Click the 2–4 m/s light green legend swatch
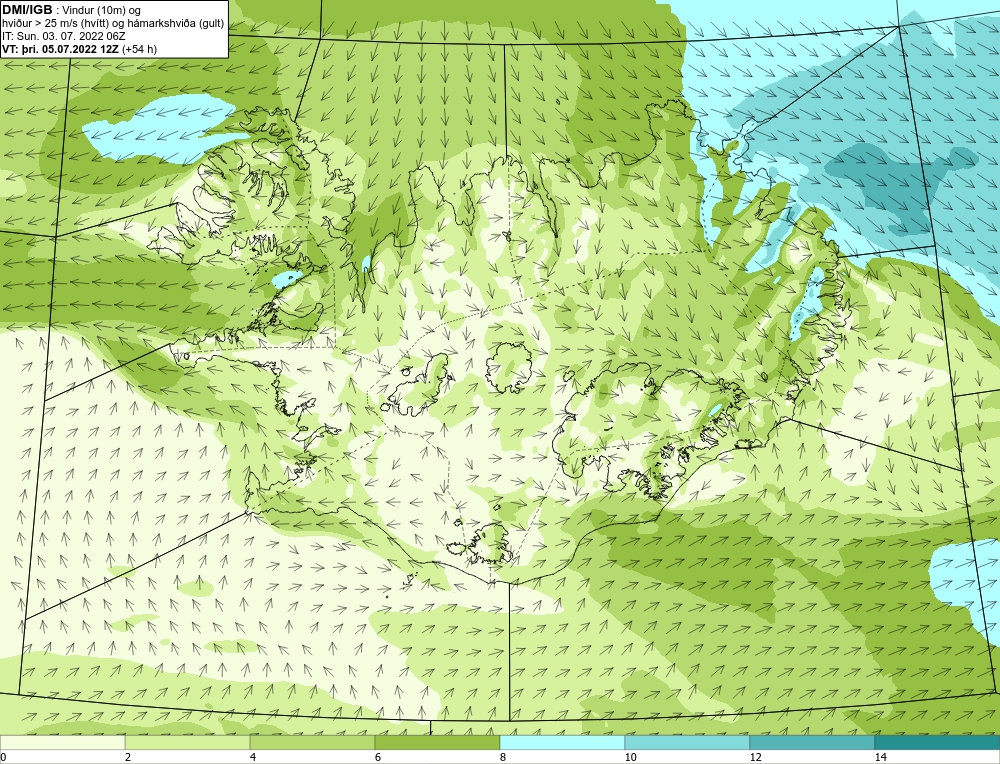 pos(188,742)
